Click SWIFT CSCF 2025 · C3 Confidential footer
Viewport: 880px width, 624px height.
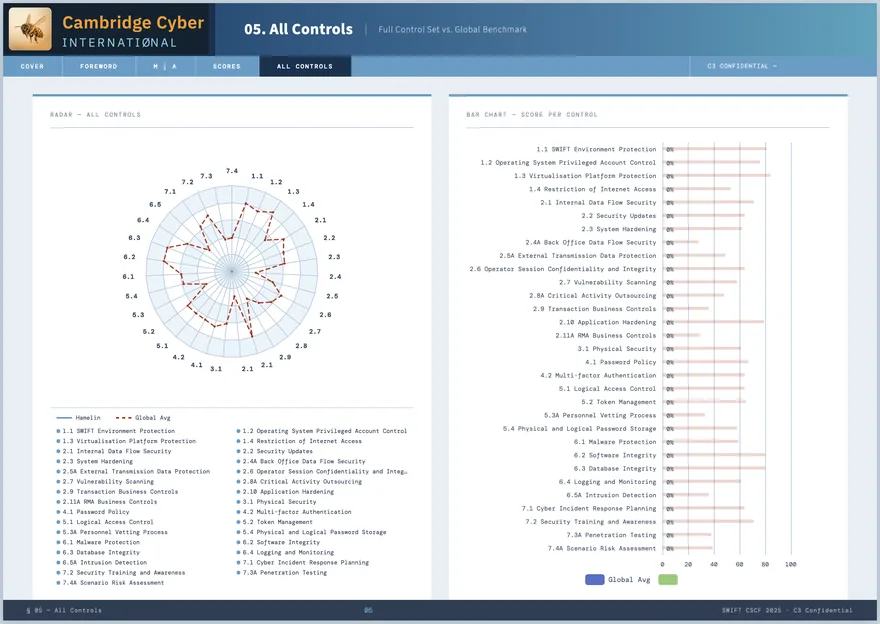787,610
